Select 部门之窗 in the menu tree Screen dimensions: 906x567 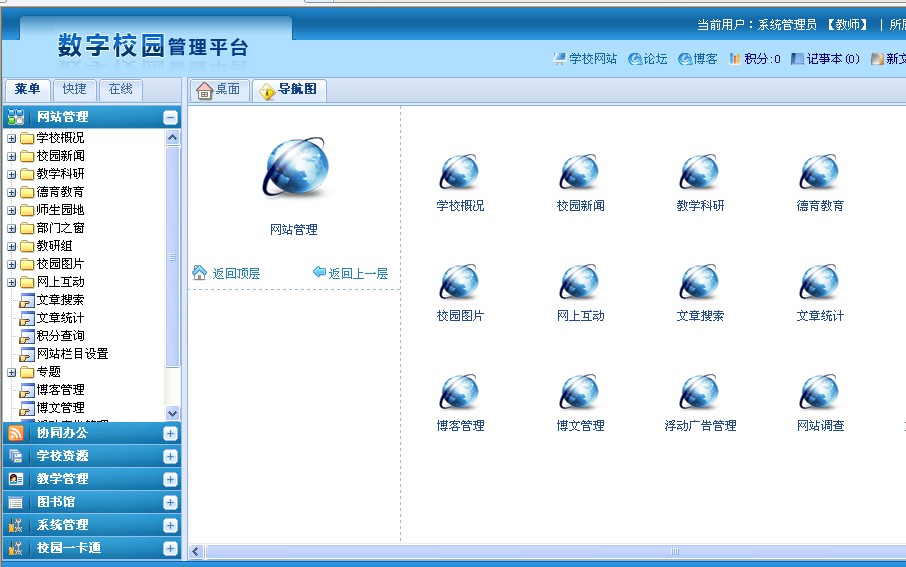60,228
